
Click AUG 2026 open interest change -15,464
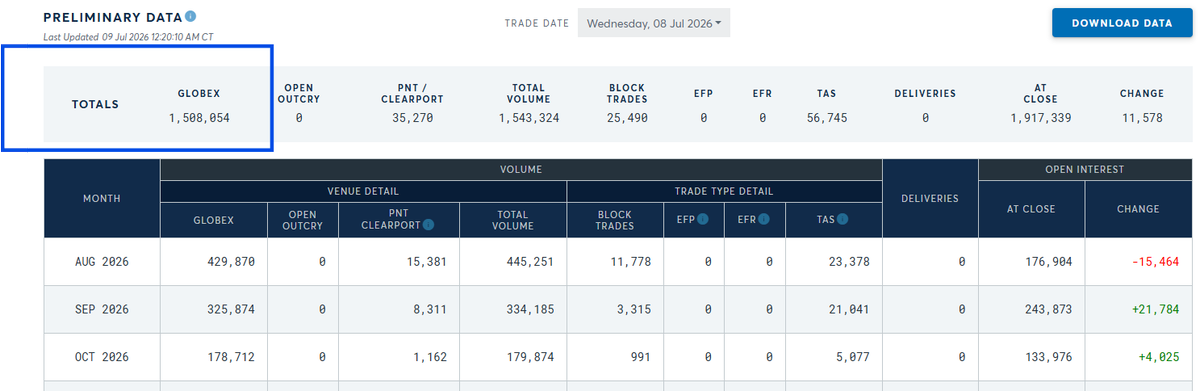[x=1154, y=262]
